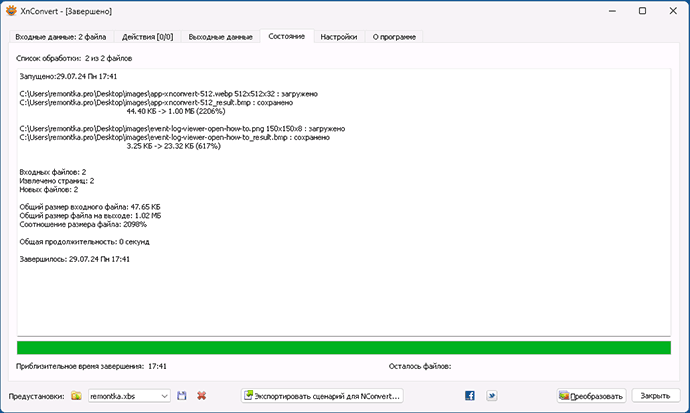Maximize the XnConvert window

pyautogui.click(x=642, y=11)
